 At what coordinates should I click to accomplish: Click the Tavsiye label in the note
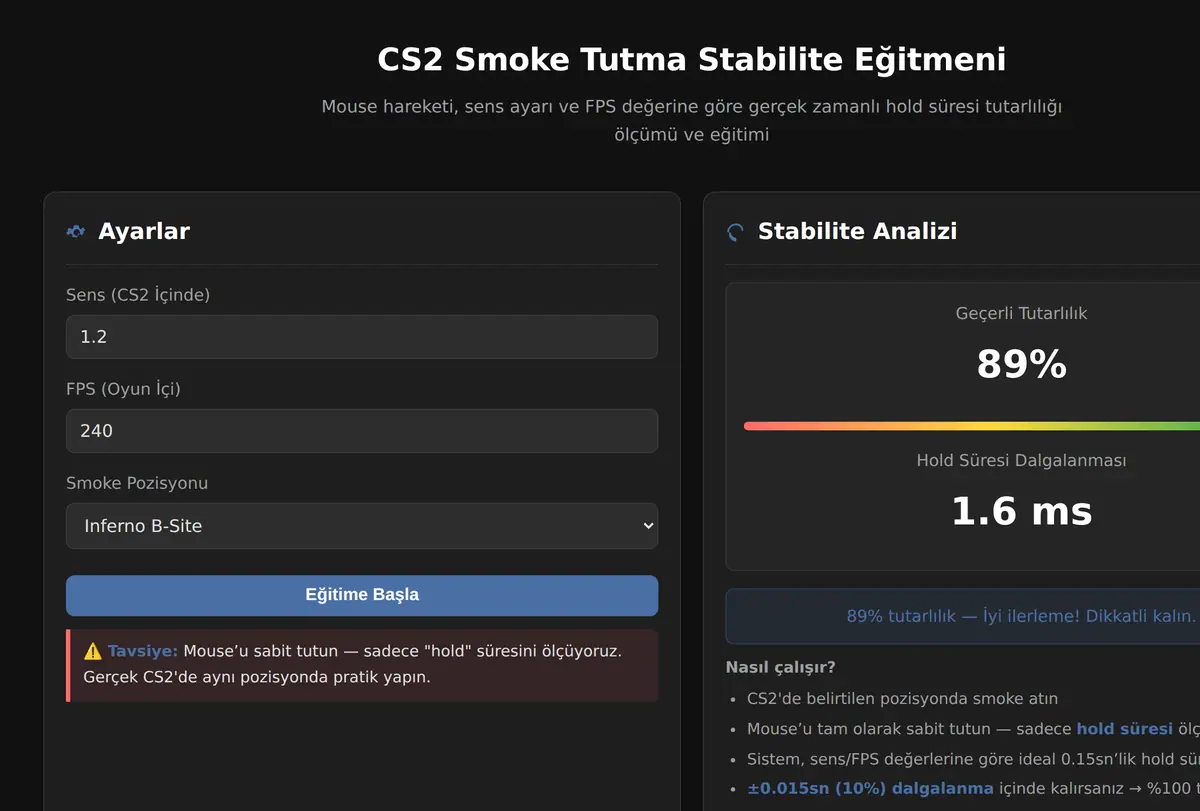click(x=143, y=651)
